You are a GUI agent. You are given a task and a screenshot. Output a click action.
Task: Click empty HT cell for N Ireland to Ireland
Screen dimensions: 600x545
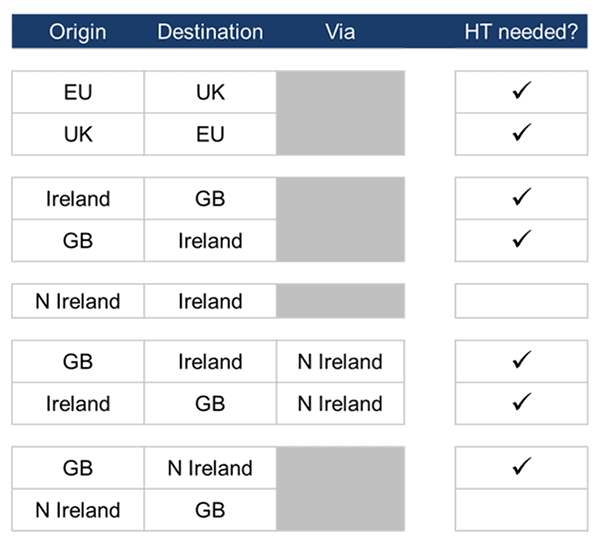point(520,301)
